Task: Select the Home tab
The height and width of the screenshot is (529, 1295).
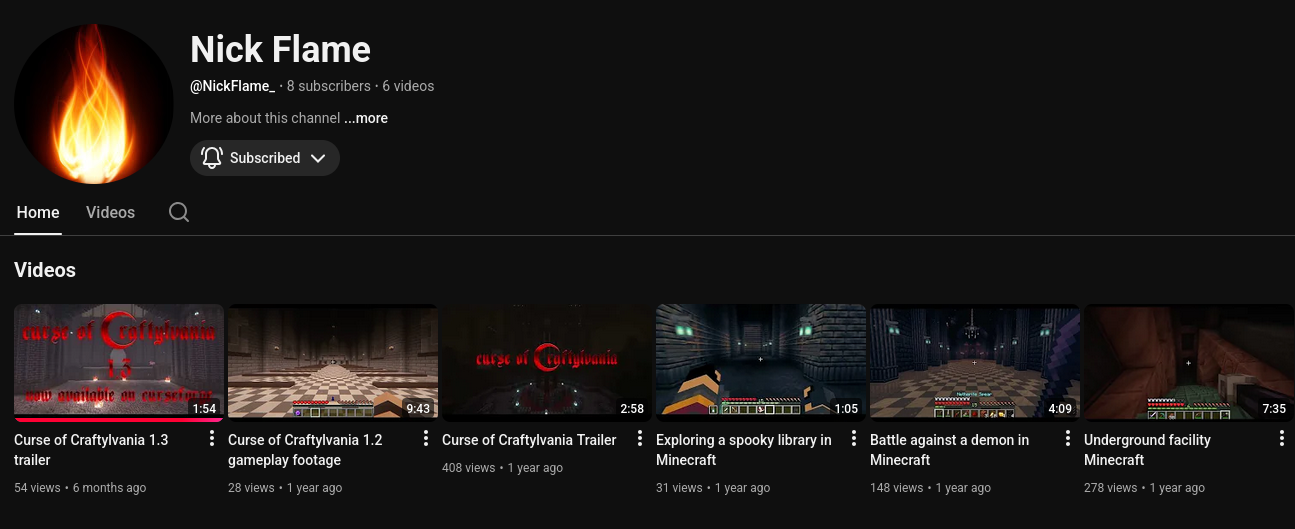Action: 38,212
